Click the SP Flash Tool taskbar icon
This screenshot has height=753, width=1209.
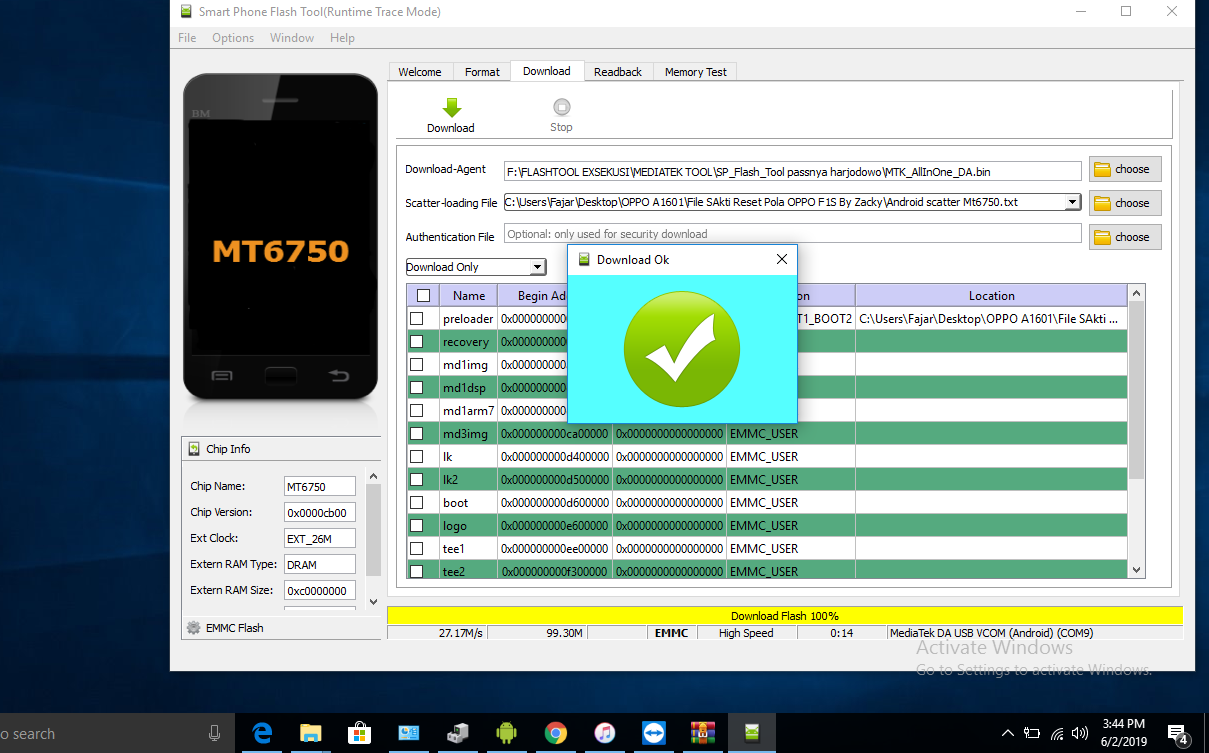[752, 733]
